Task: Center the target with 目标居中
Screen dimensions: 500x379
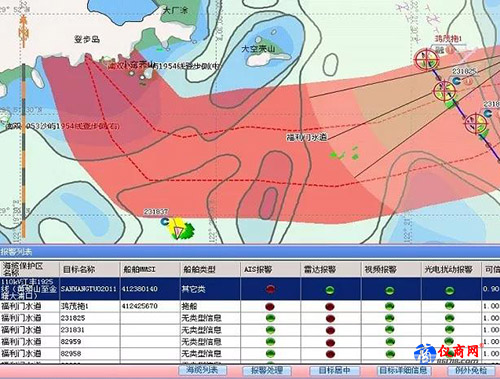Action: [x=334, y=370]
